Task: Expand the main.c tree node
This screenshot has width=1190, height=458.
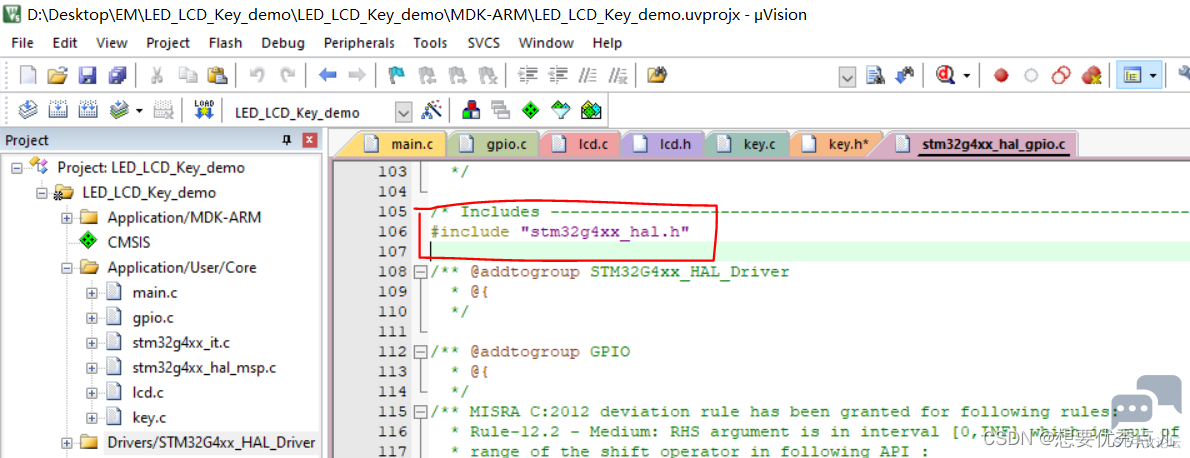Action: coord(92,292)
